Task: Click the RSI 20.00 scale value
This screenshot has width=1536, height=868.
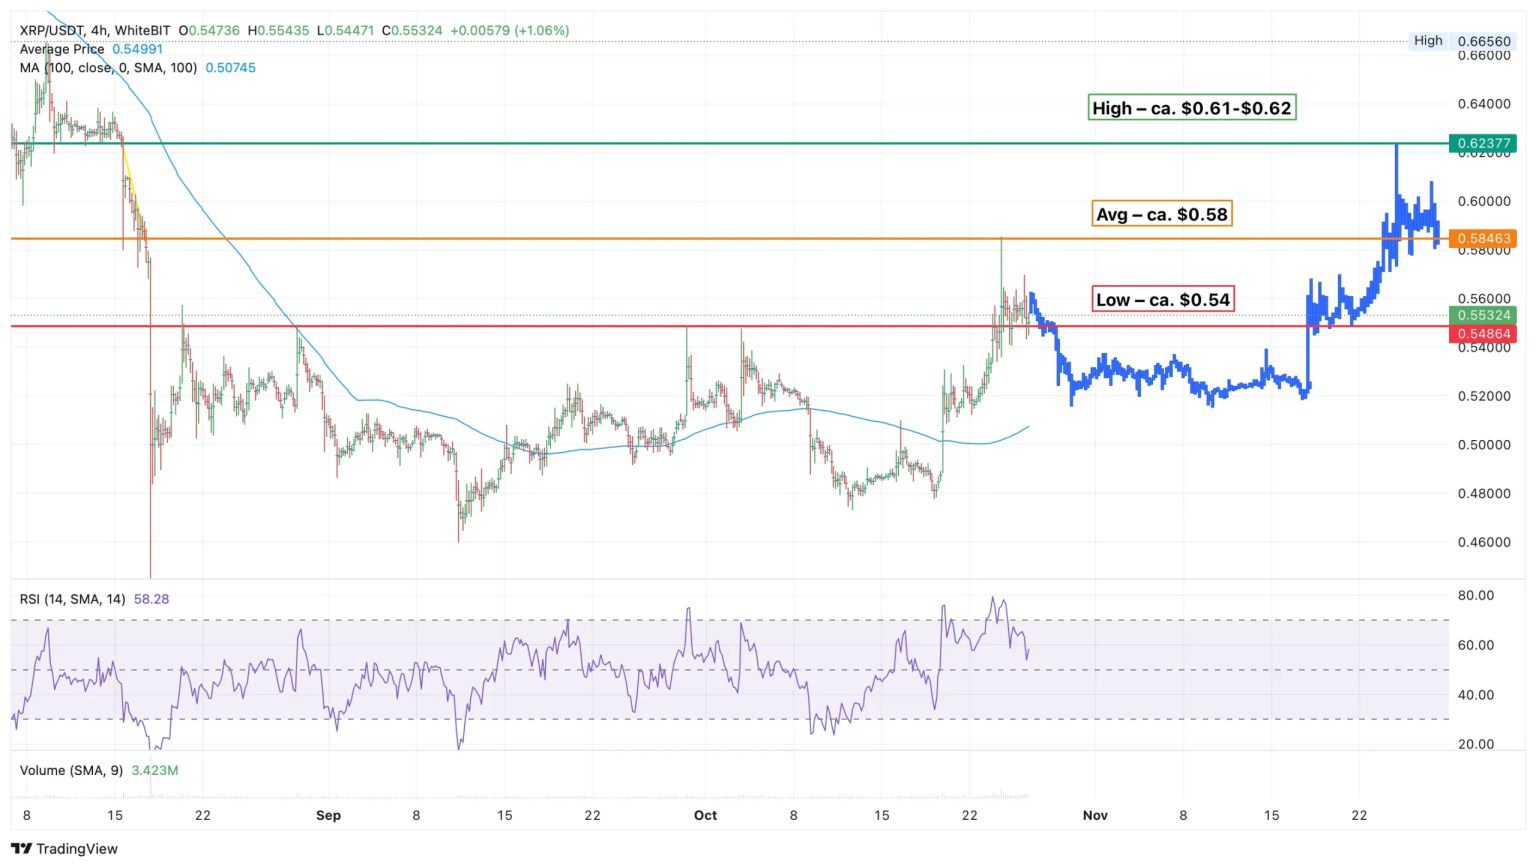Action: tap(1476, 744)
